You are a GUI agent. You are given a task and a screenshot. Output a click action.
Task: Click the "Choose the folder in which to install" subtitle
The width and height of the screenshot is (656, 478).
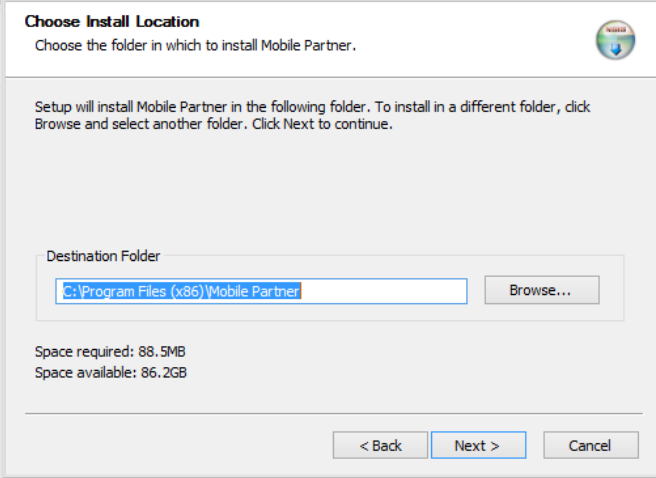pyautogui.click(x=196, y=46)
